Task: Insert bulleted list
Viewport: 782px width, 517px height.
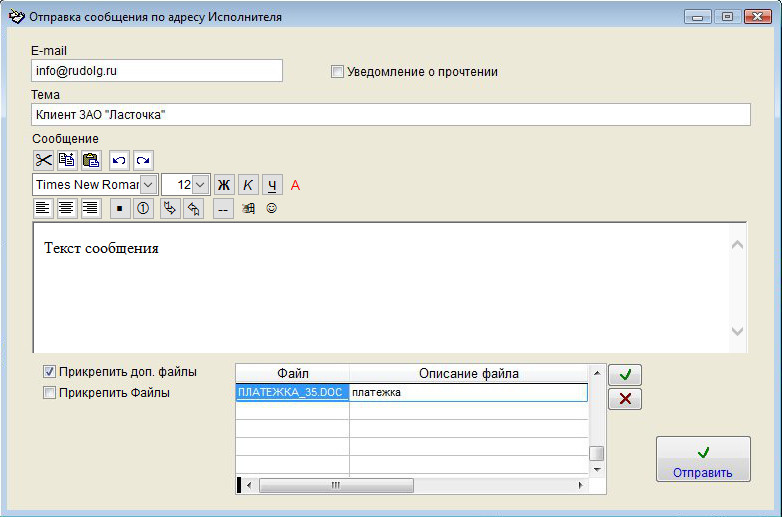Action: (x=120, y=208)
